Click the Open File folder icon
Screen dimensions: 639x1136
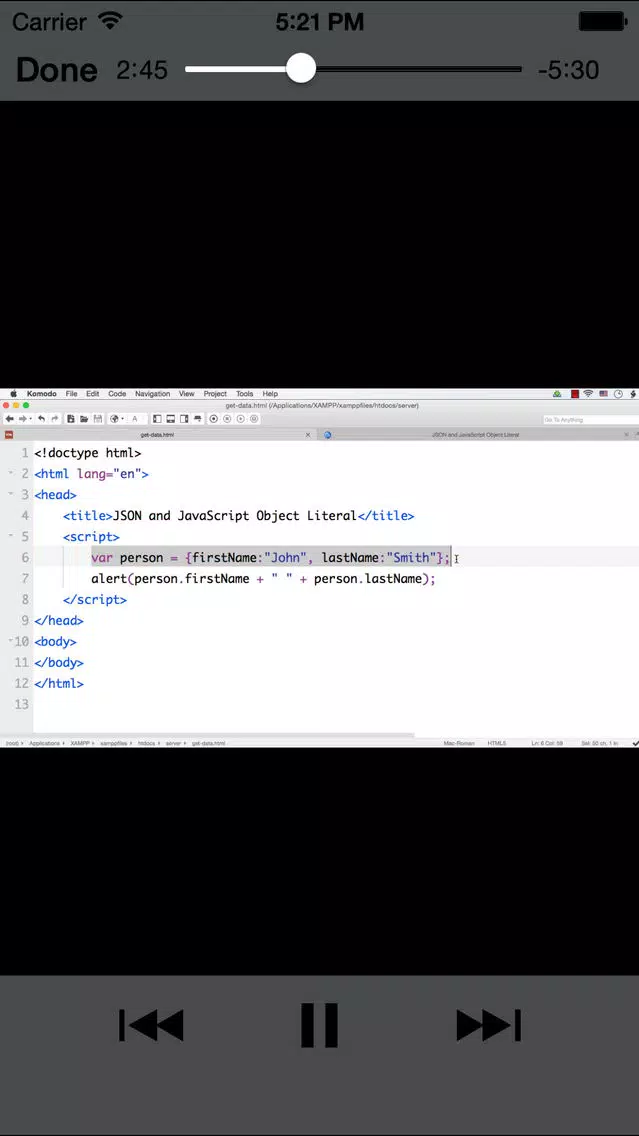point(84,419)
